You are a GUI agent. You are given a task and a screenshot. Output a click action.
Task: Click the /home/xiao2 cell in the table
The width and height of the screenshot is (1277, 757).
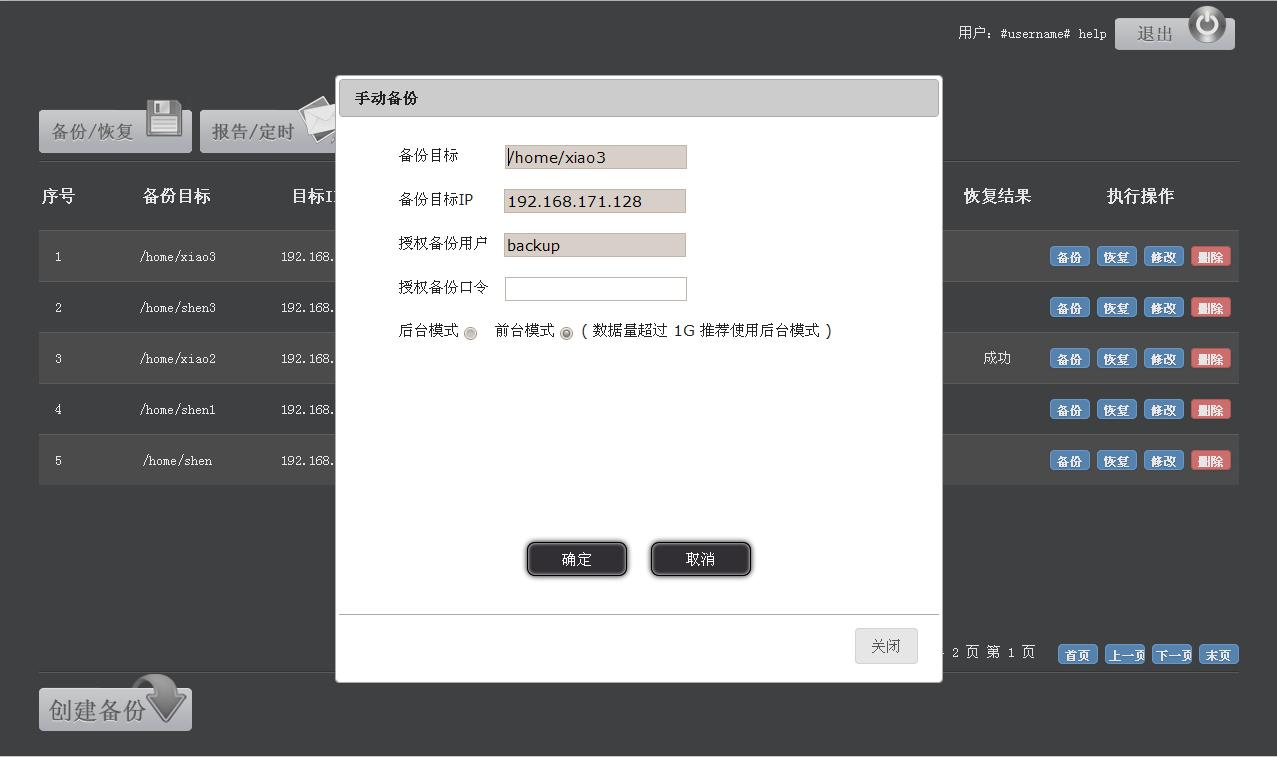pos(178,359)
